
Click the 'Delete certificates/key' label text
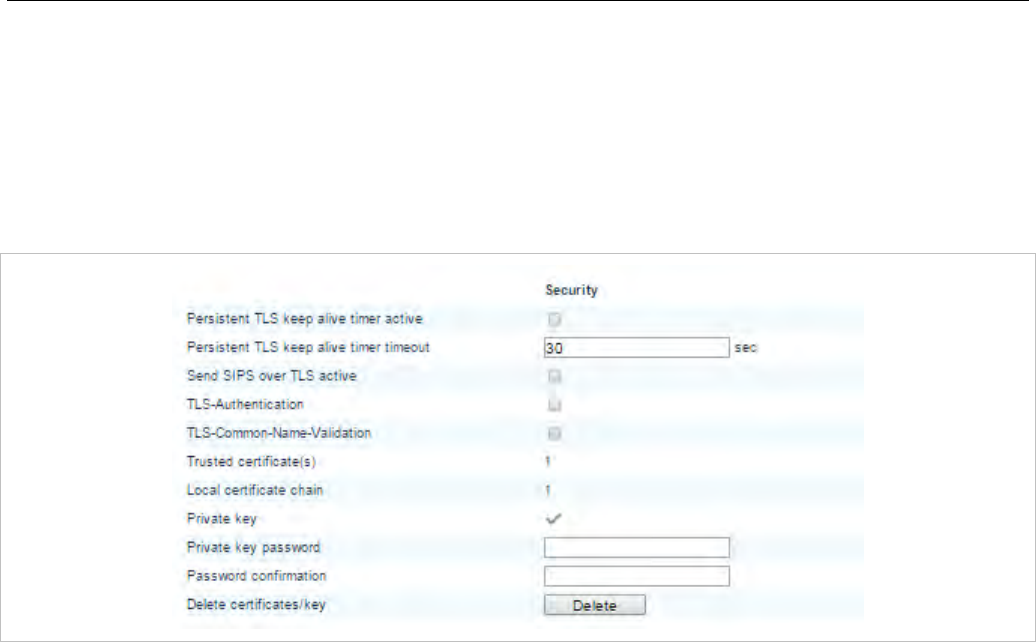tap(256, 604)
